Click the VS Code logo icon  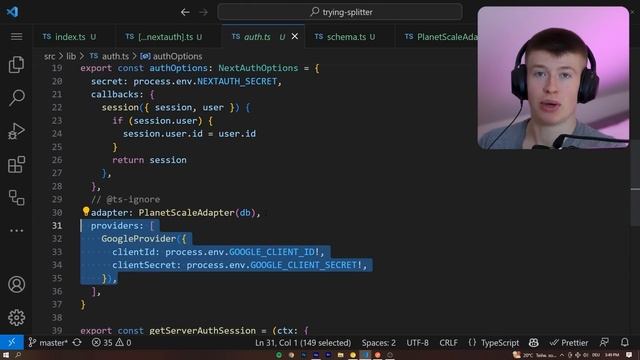(x=12, y=11)
